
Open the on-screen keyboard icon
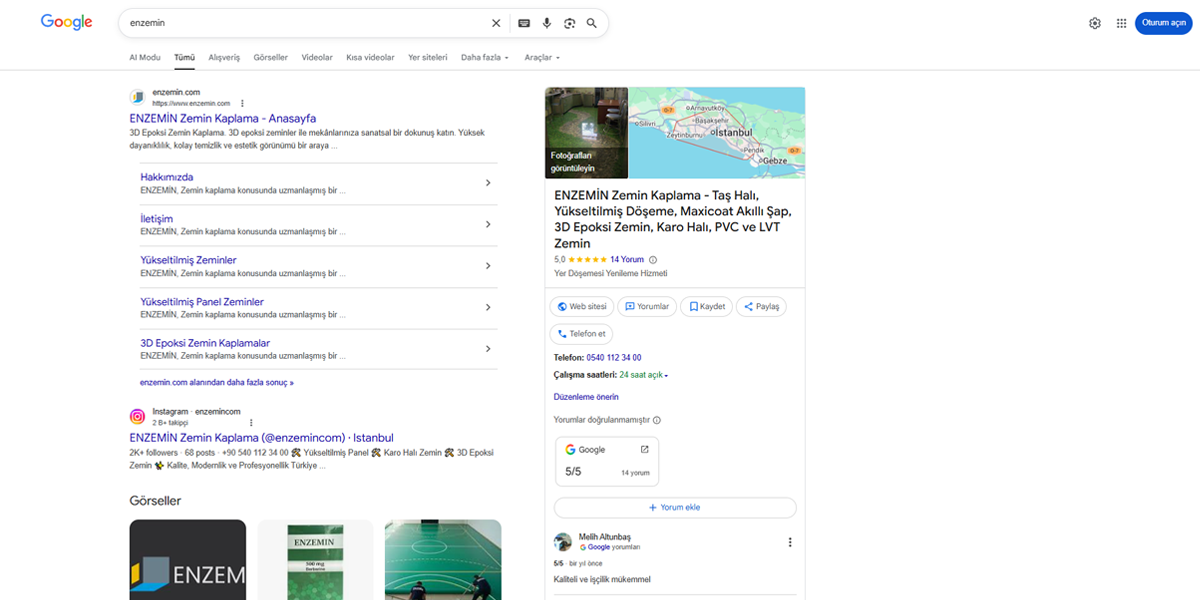[522, 22]
